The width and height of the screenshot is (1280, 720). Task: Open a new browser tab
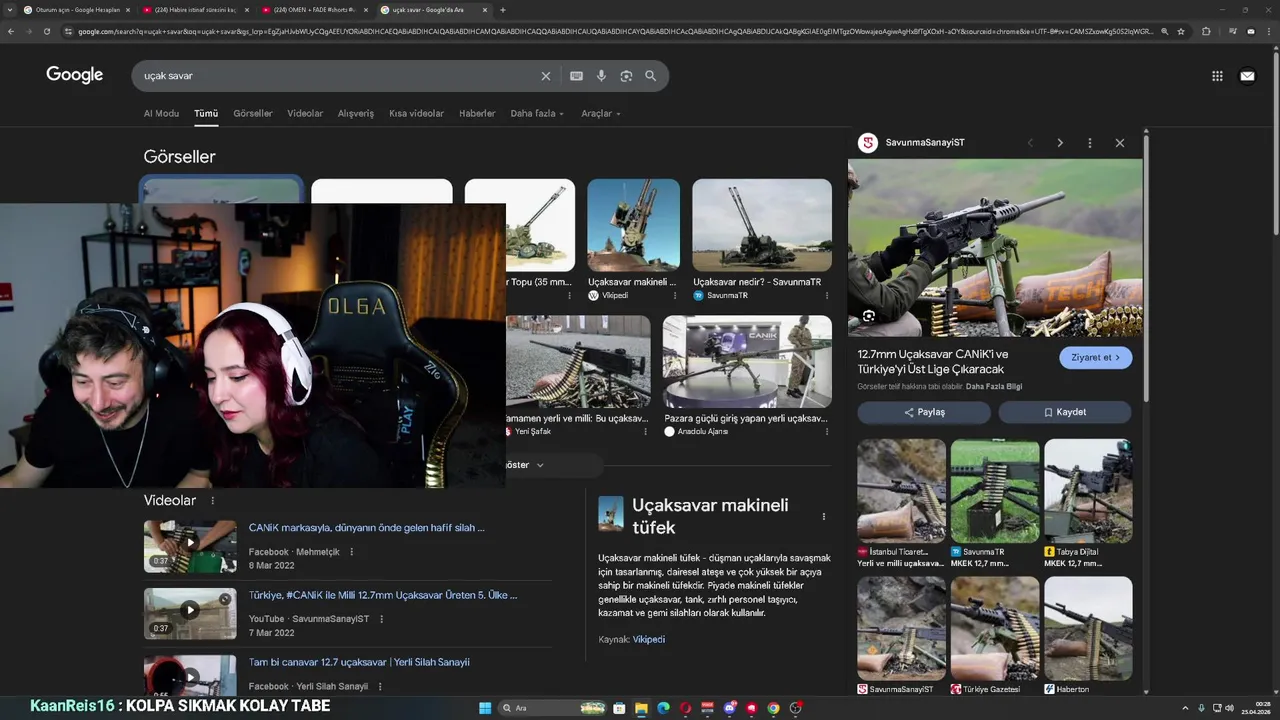(x=503, y=10)
